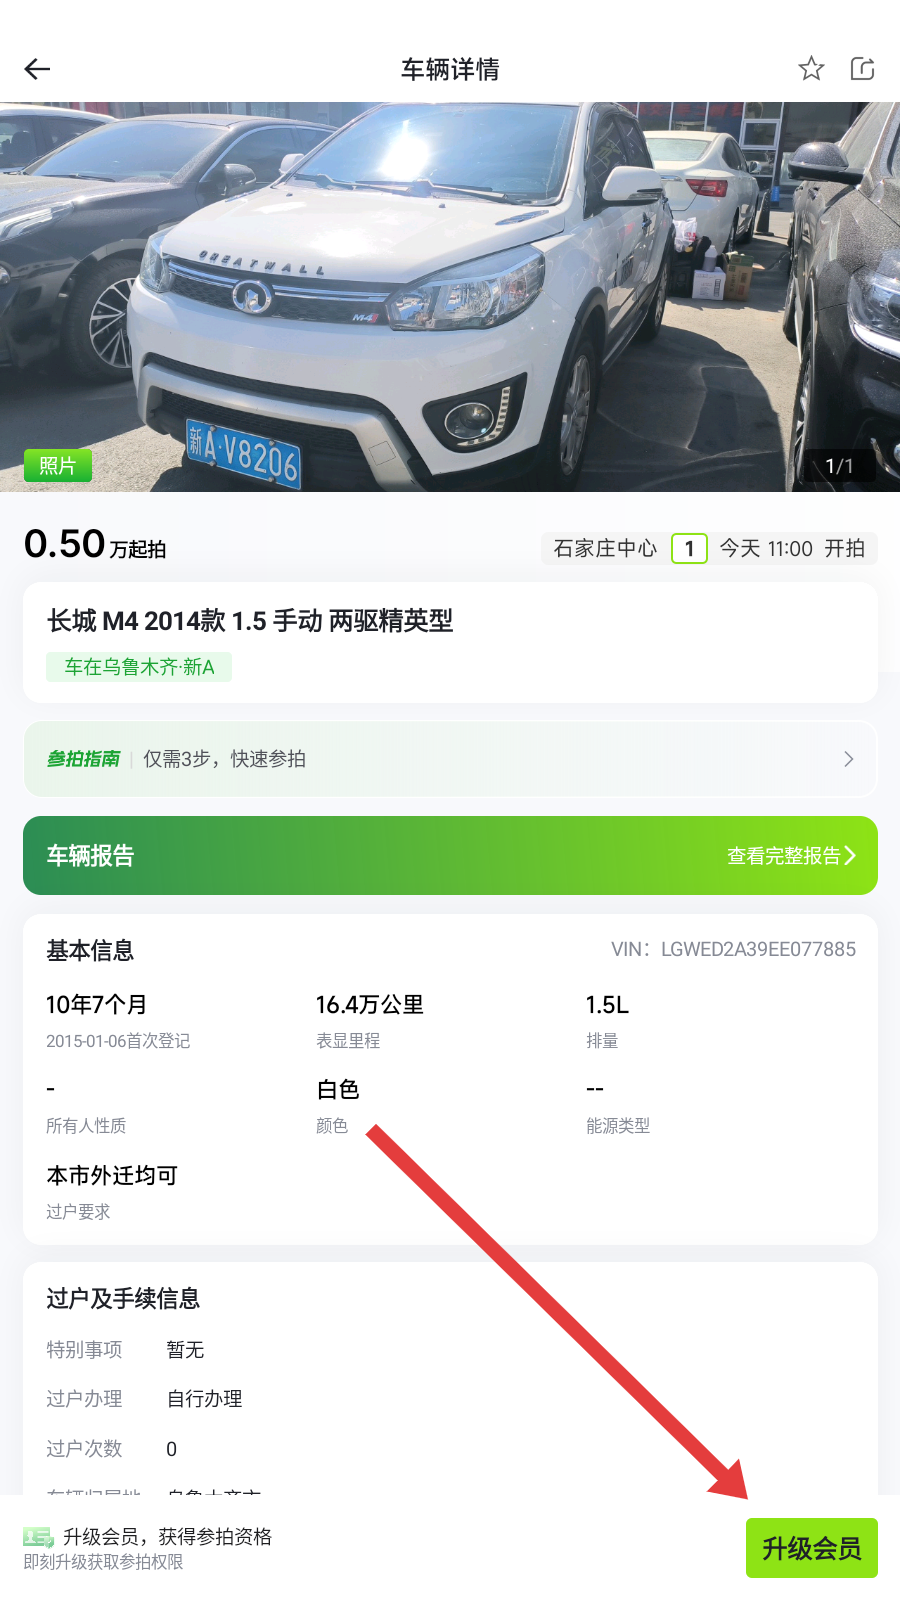Tap the 车在乌鲁木齐·新A location tag
The width and height of the screenshot is (900, 1600).
(139, 667)
